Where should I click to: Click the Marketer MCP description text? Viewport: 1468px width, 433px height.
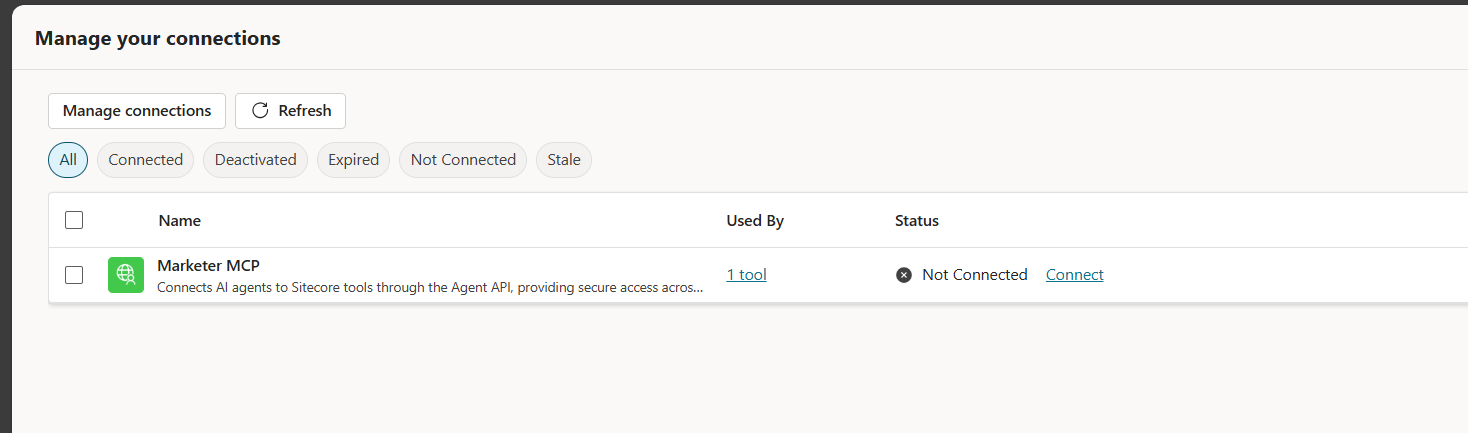pyautogui.click(x=430, y=288)
